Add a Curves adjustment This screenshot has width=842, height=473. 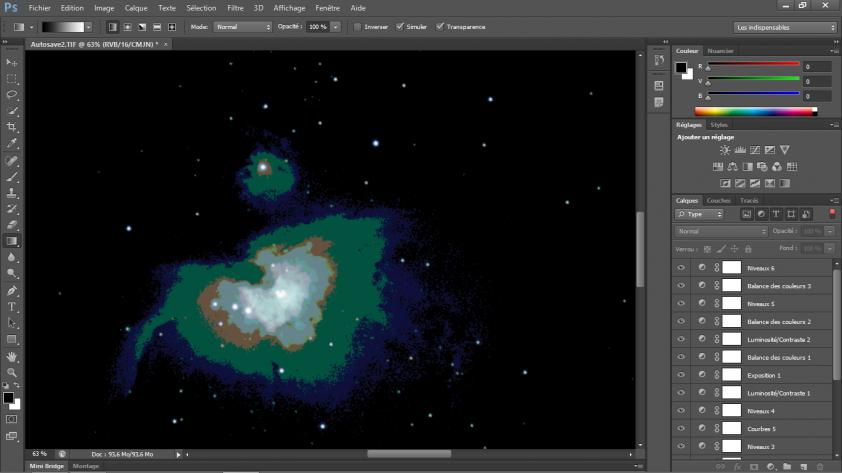(755, 150)
